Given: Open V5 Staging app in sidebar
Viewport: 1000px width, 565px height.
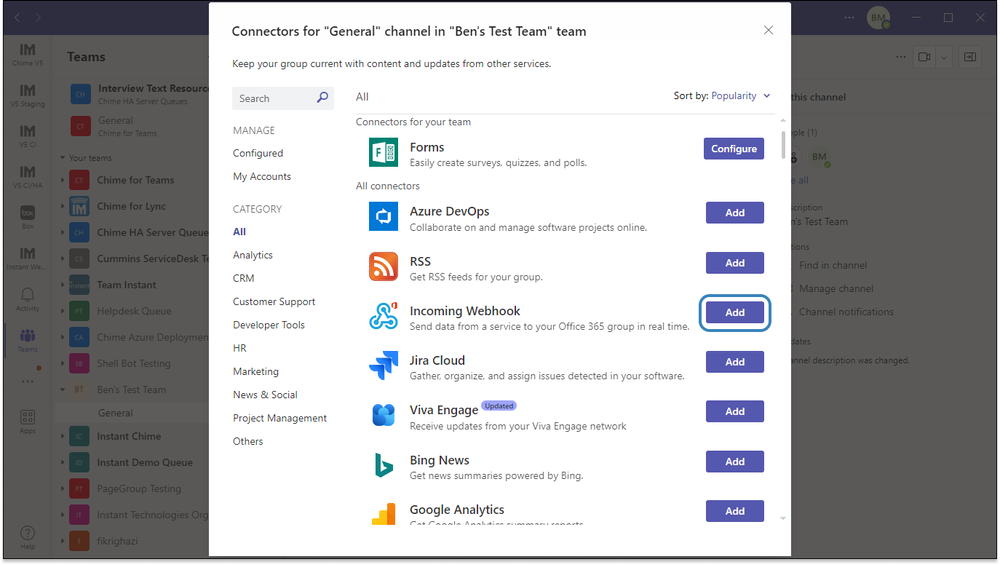Looking at the screenshot, I should pos(27,95).
